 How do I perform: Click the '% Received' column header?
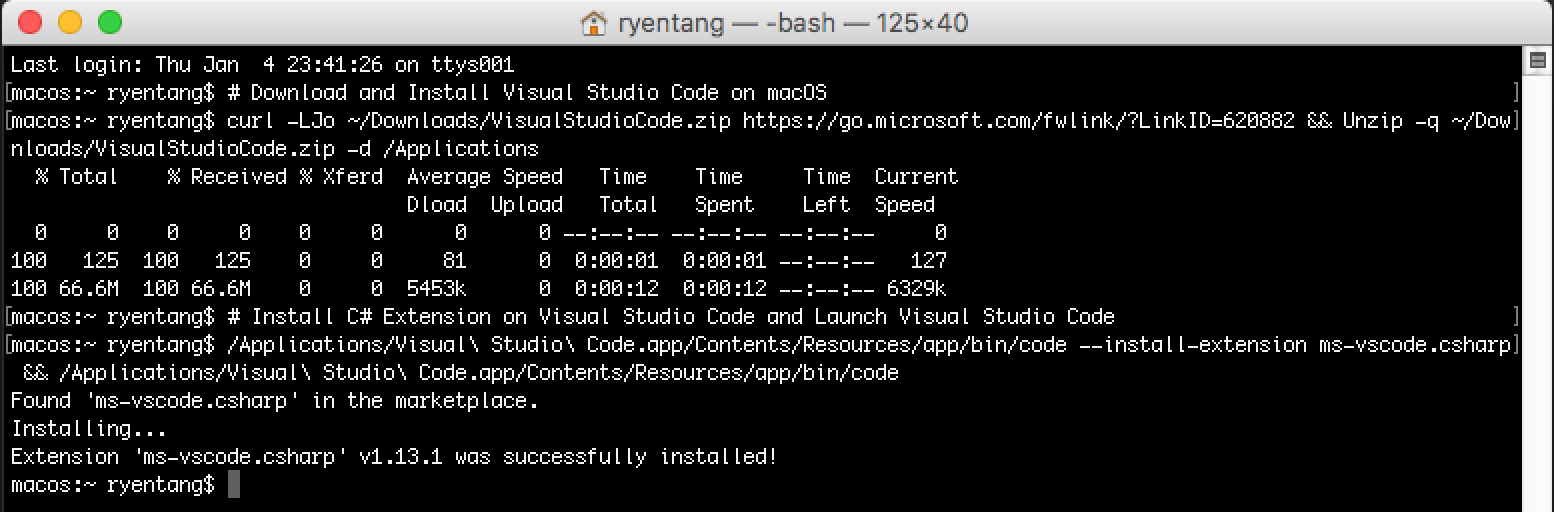point(227,177)
